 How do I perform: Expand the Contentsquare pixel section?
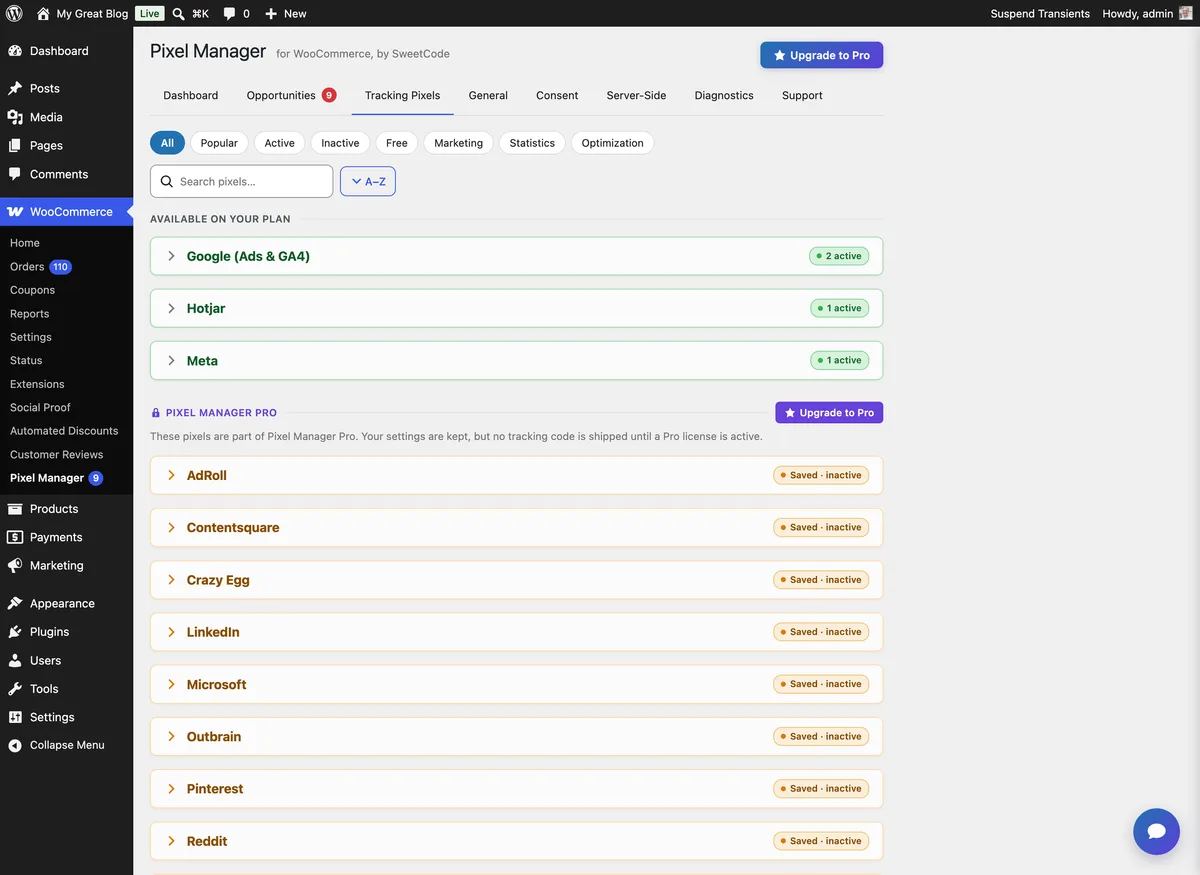click(x=516, y=527)
